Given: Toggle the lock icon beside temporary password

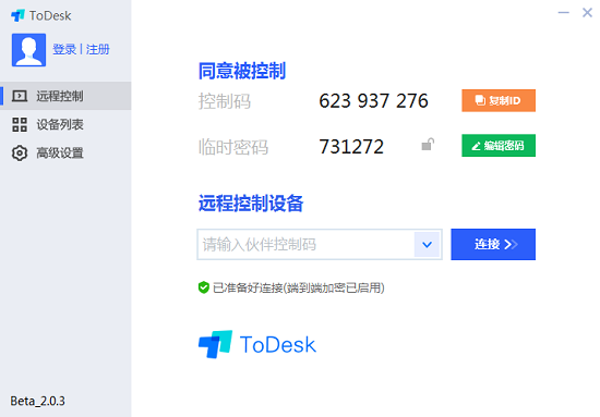Looking at the screenshot, I should coord(427,146).
